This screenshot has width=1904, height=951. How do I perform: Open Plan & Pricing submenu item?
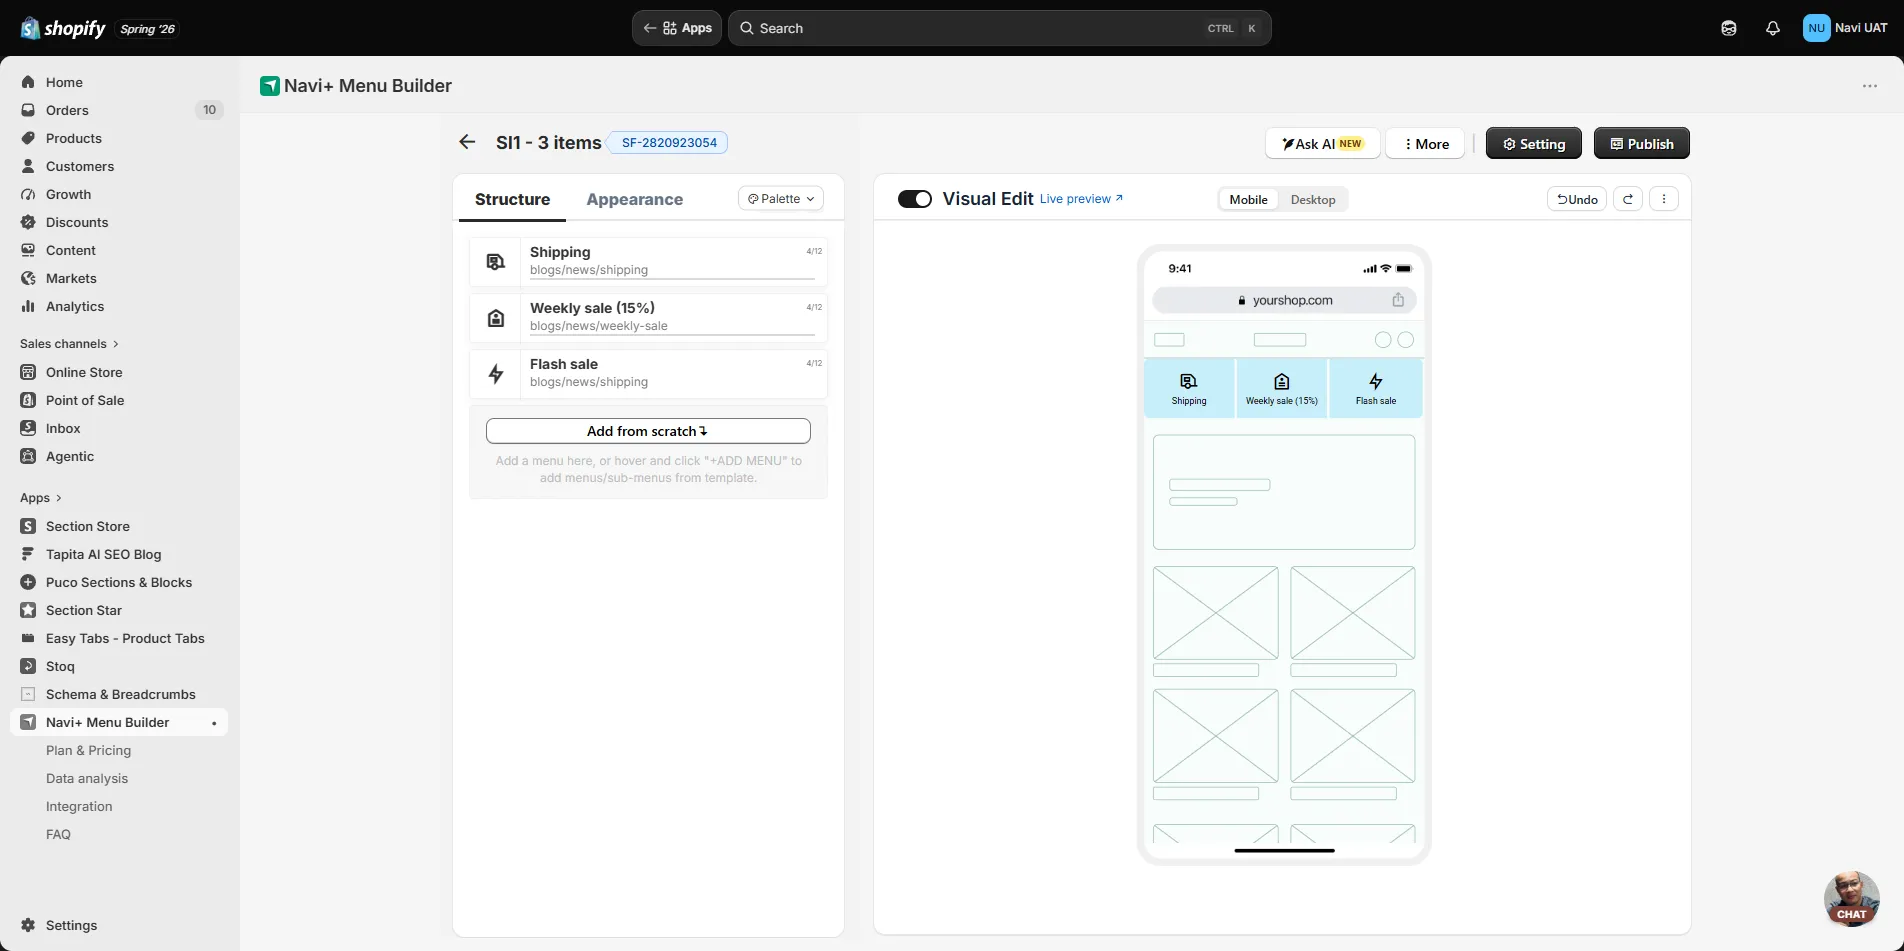click(88, 750)
